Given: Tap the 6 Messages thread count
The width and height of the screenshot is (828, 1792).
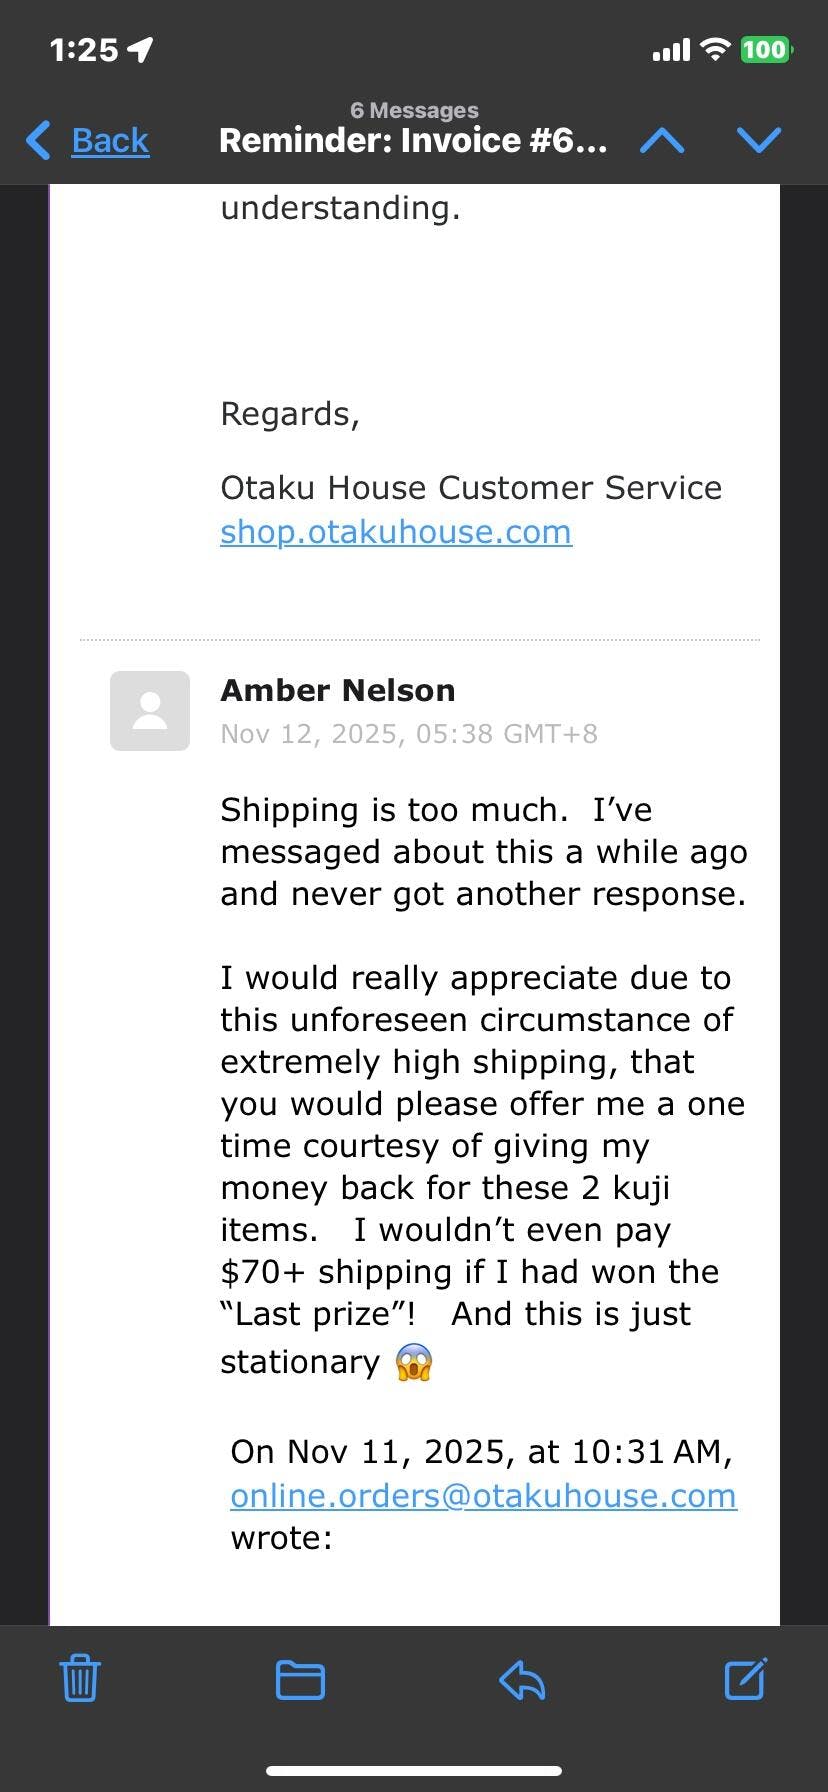Looking at the screenshot, I should (x=414, y=110).
